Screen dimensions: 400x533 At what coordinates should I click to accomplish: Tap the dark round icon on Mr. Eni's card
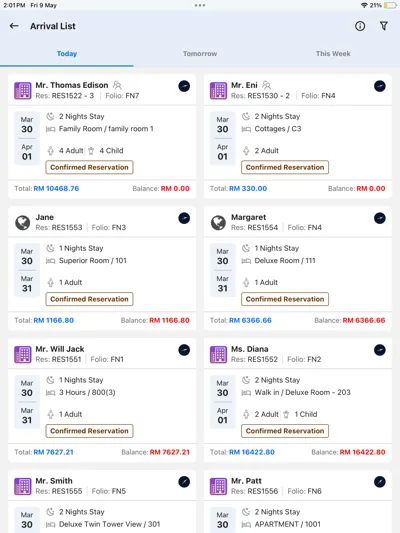pyautogui.click(x=380, y=86)
